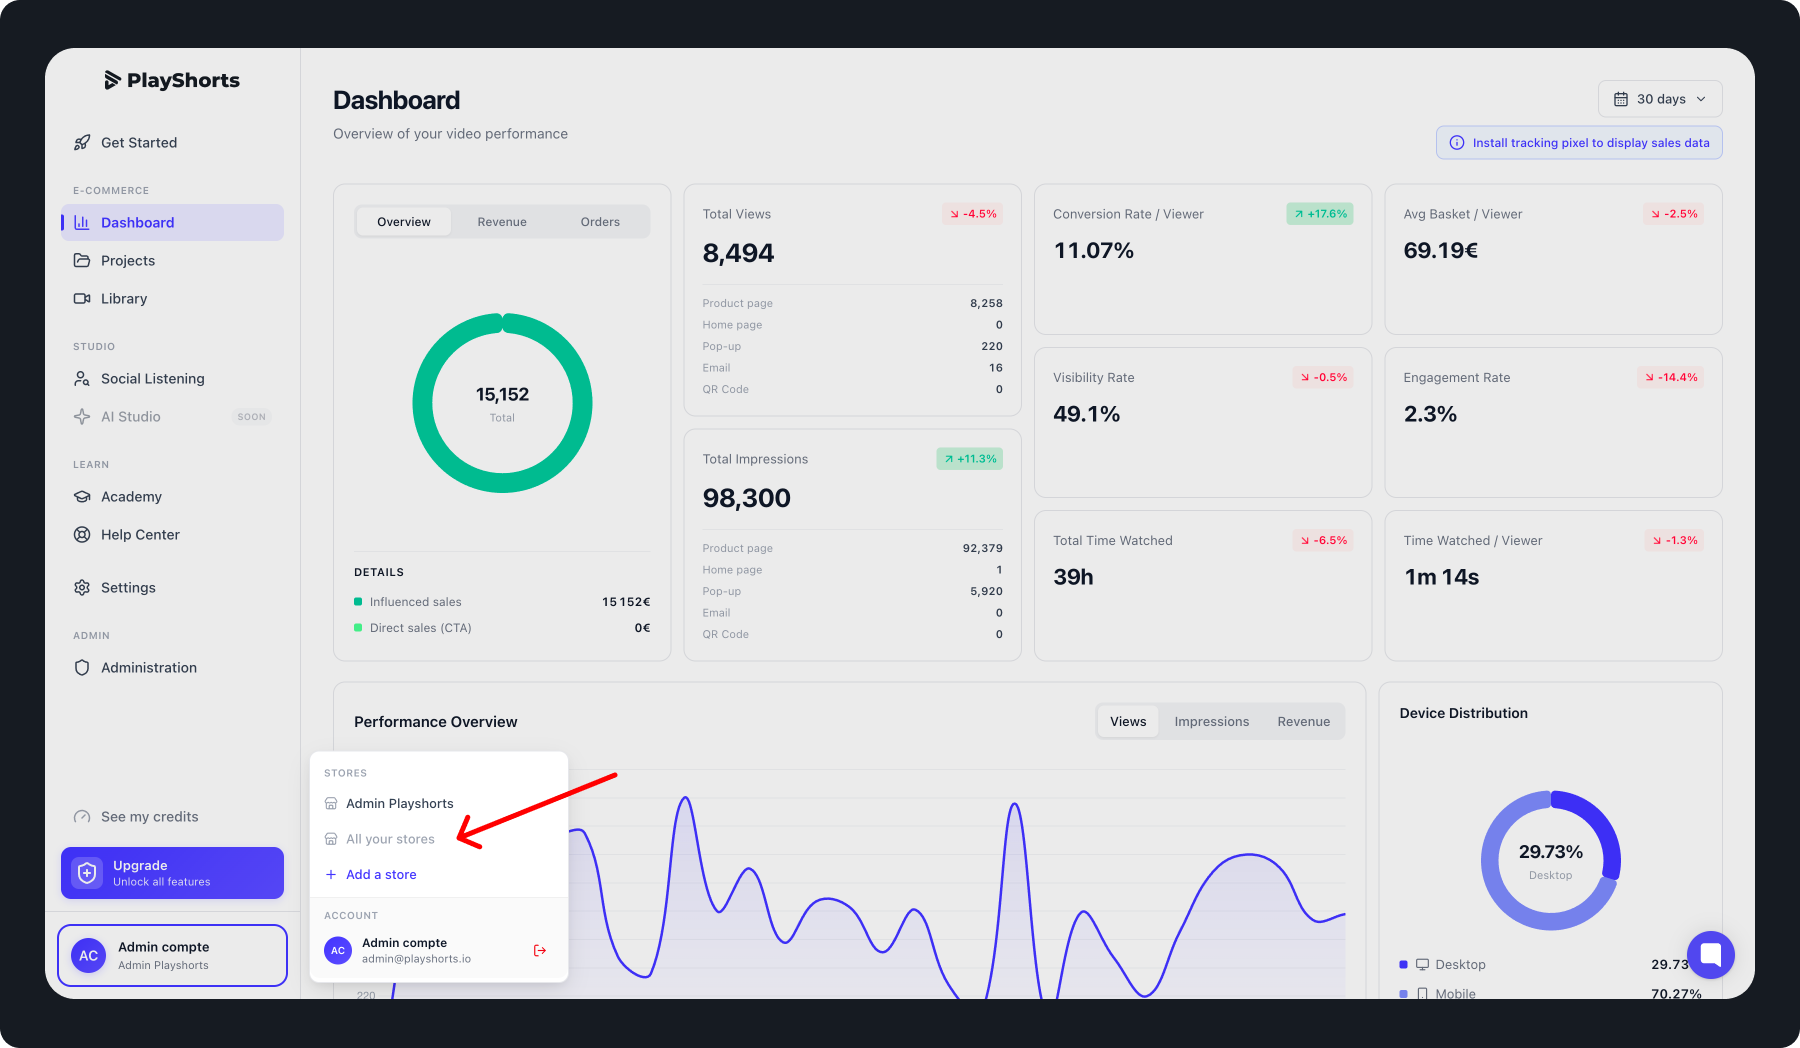The width and height of the screenshot is (1800, 1048).
Task: Open Settings via the gear icon
Action: pyautogui.click(x=82, y=588)
